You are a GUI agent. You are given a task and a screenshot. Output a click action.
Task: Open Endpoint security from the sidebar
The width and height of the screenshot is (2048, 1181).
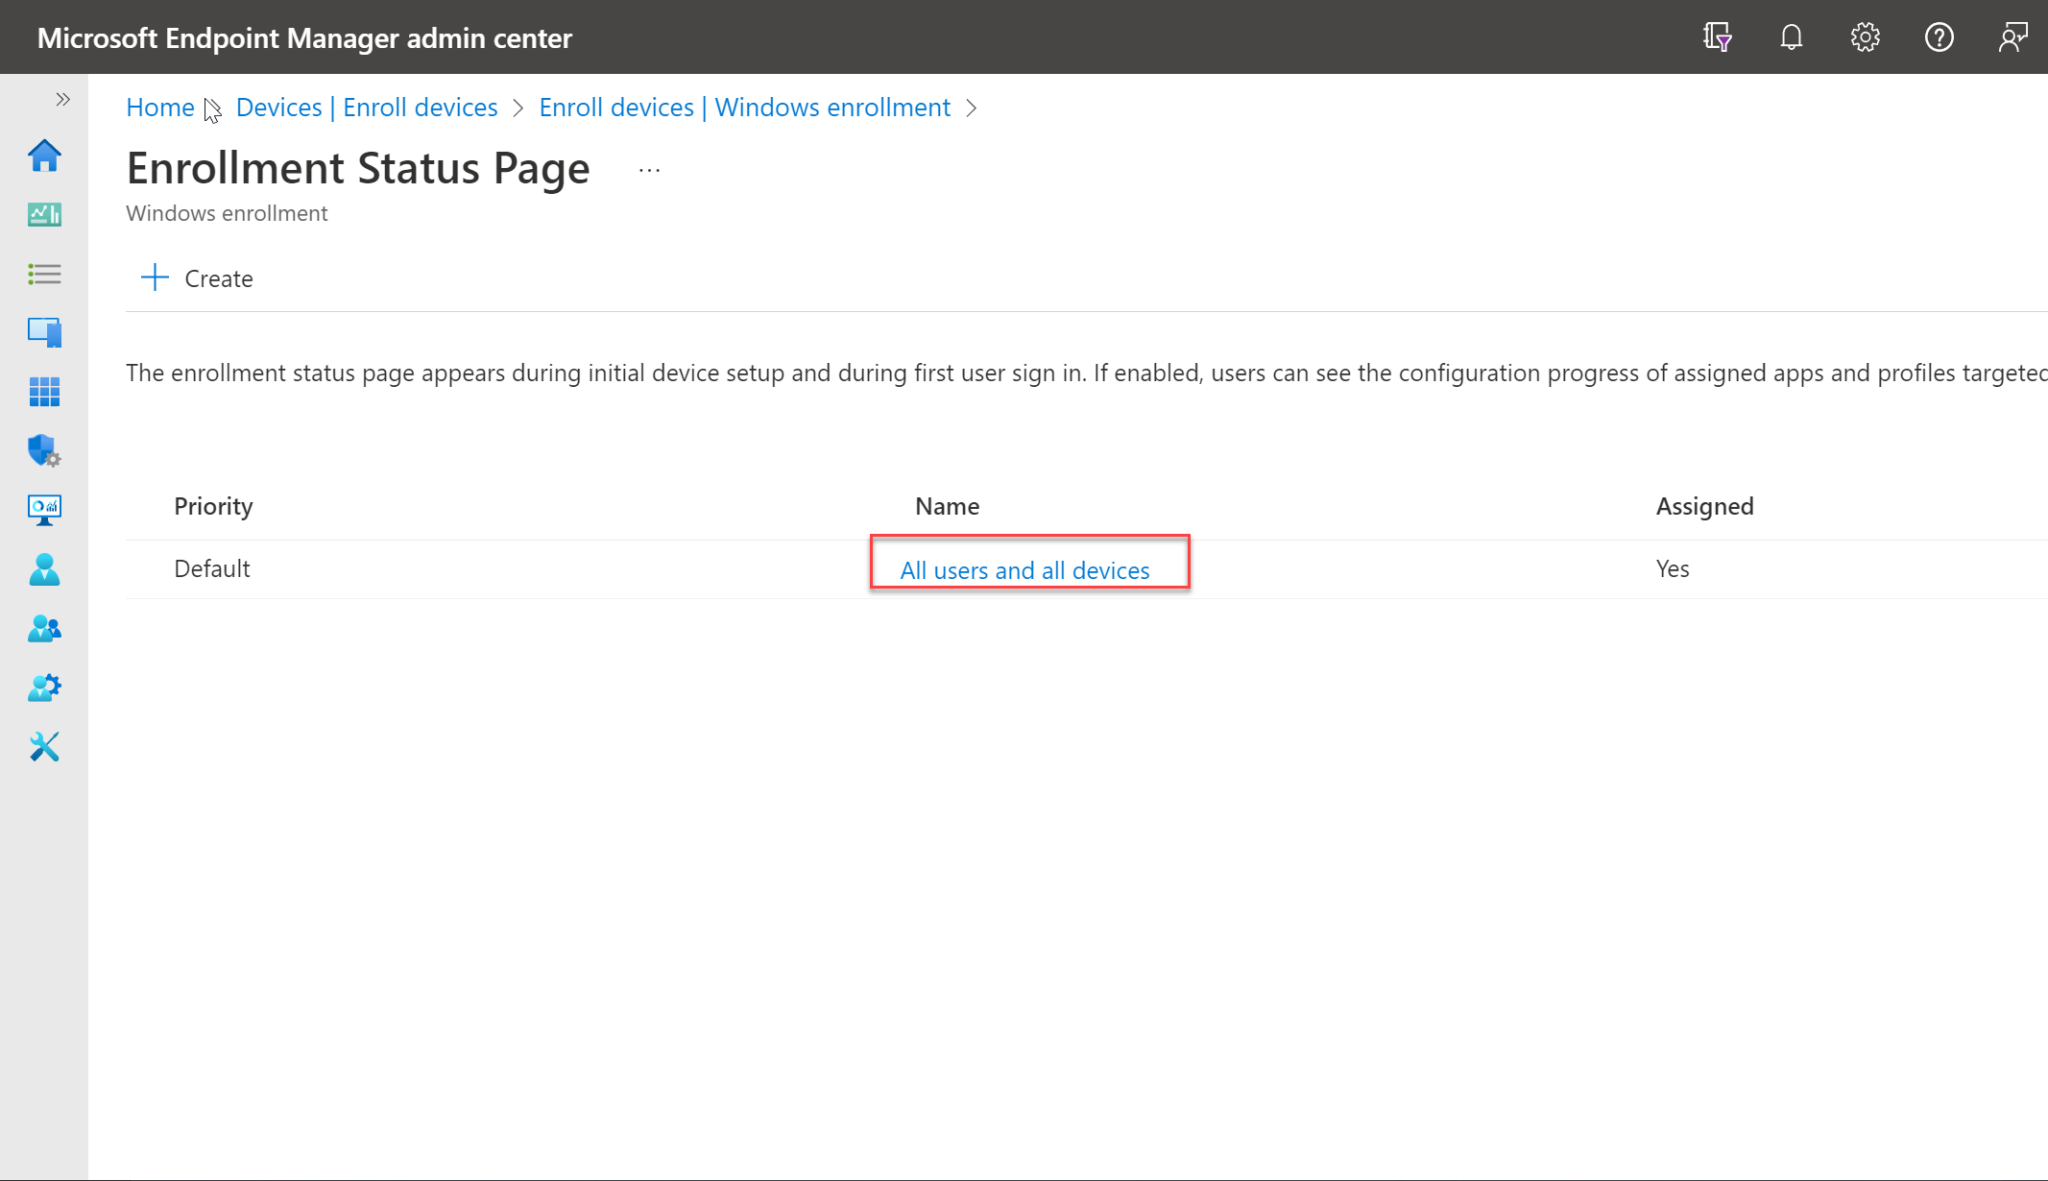pyautogui.click(x=44, y=451)
